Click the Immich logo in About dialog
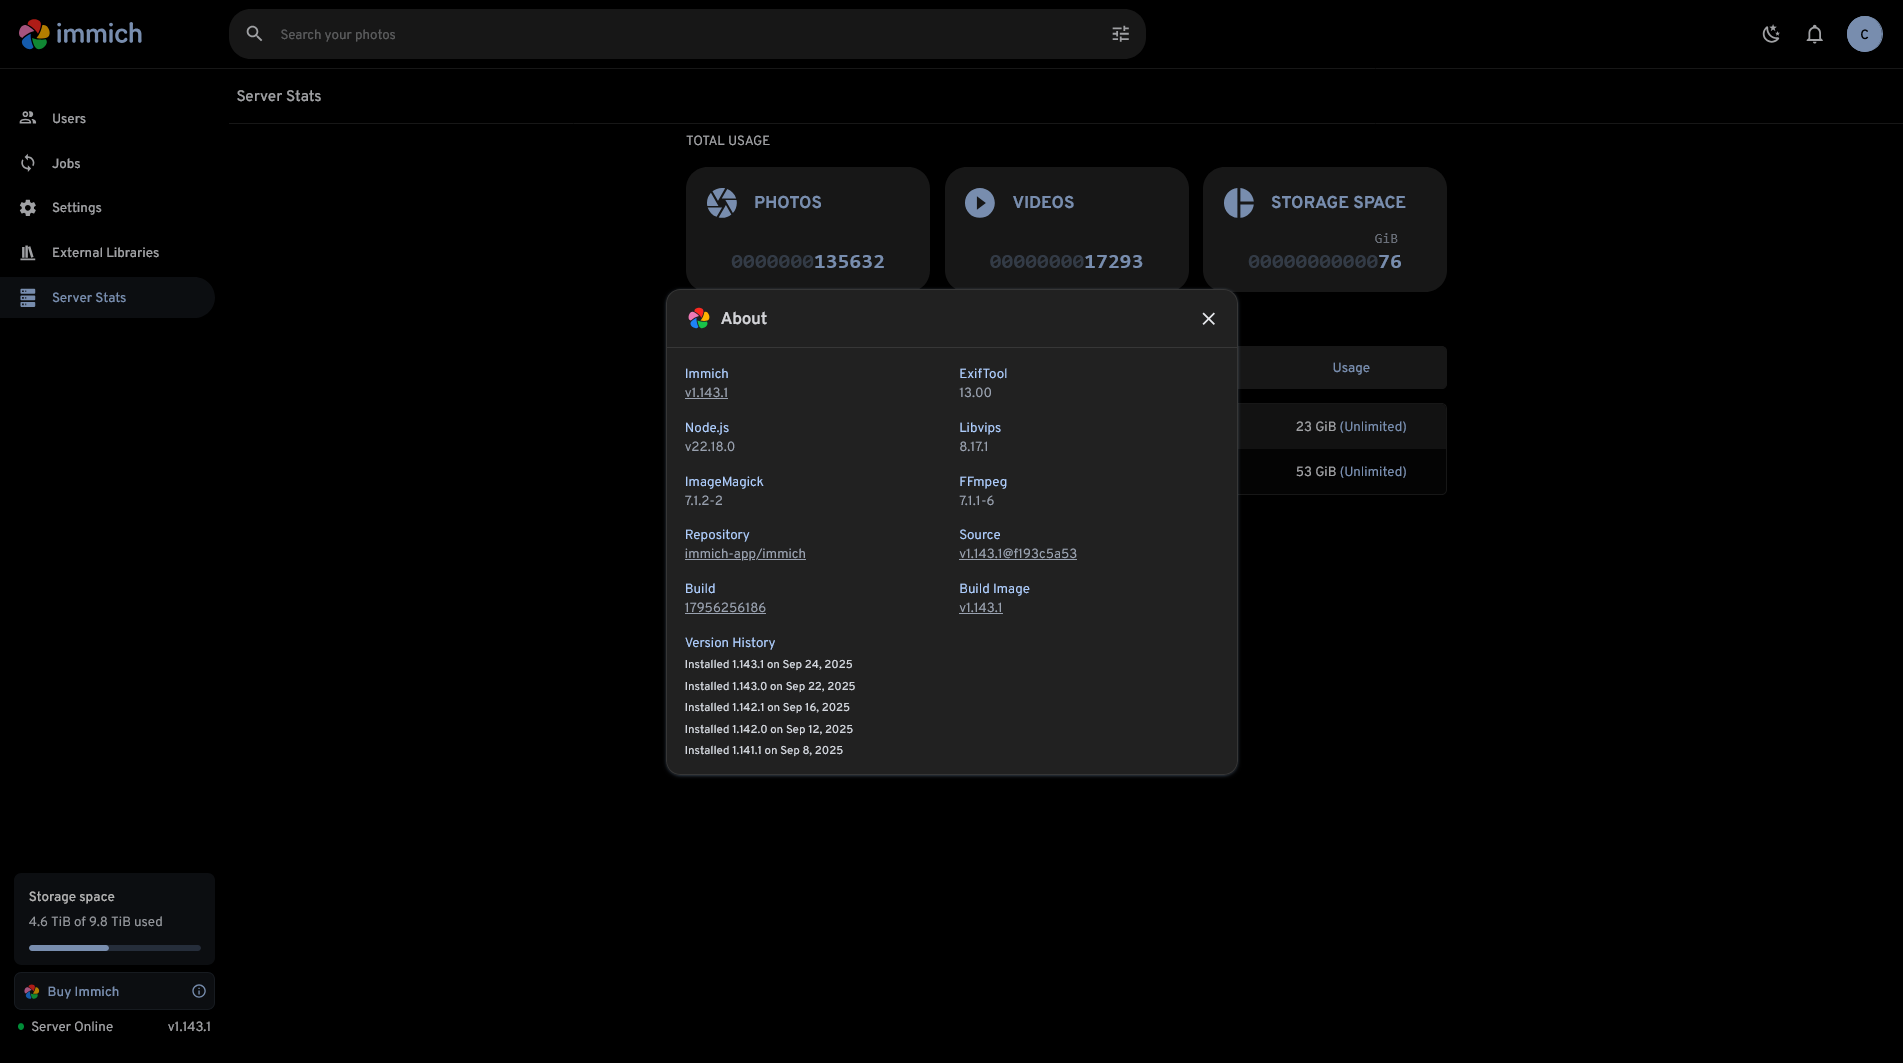This screenshot has height=1063, width=1903. (699, 319)
